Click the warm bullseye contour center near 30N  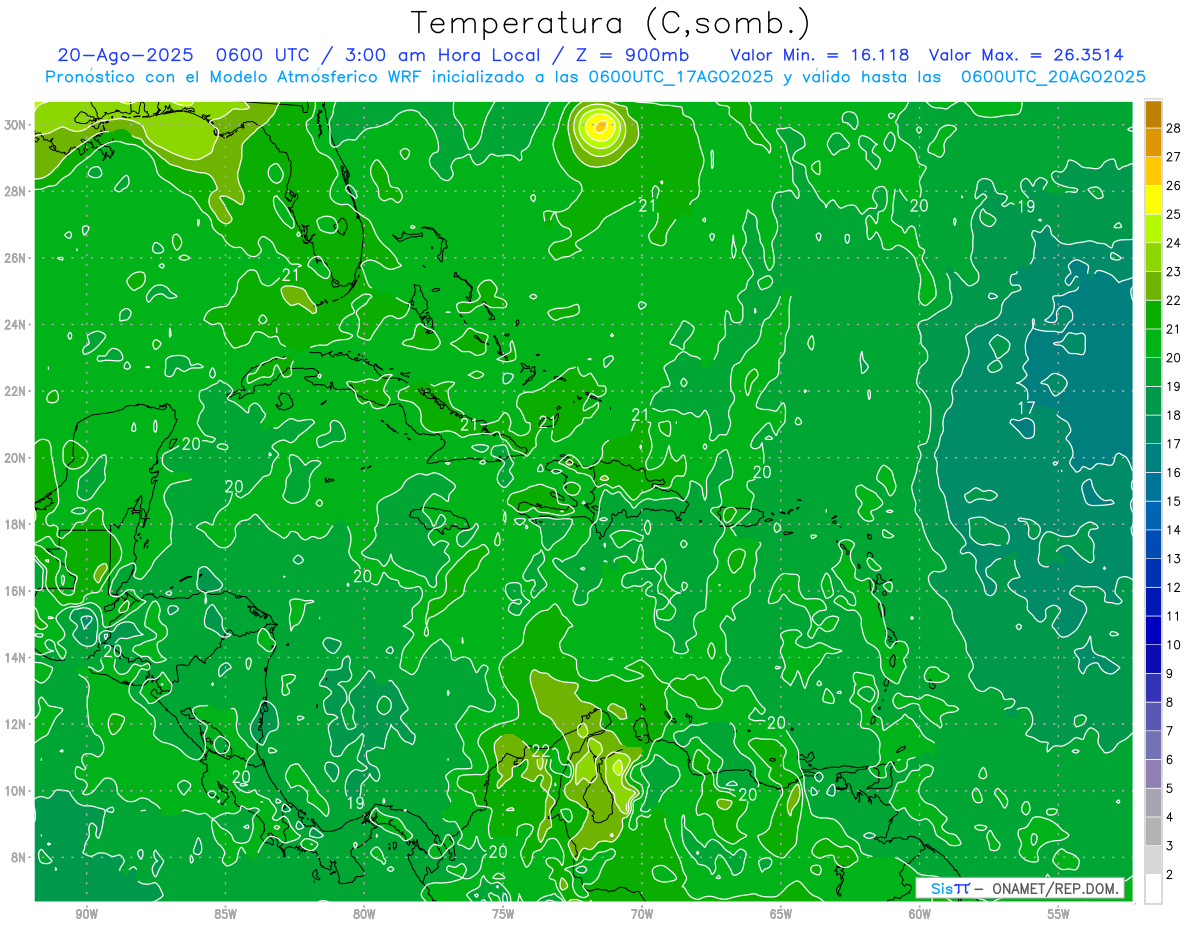pos(599,126)
